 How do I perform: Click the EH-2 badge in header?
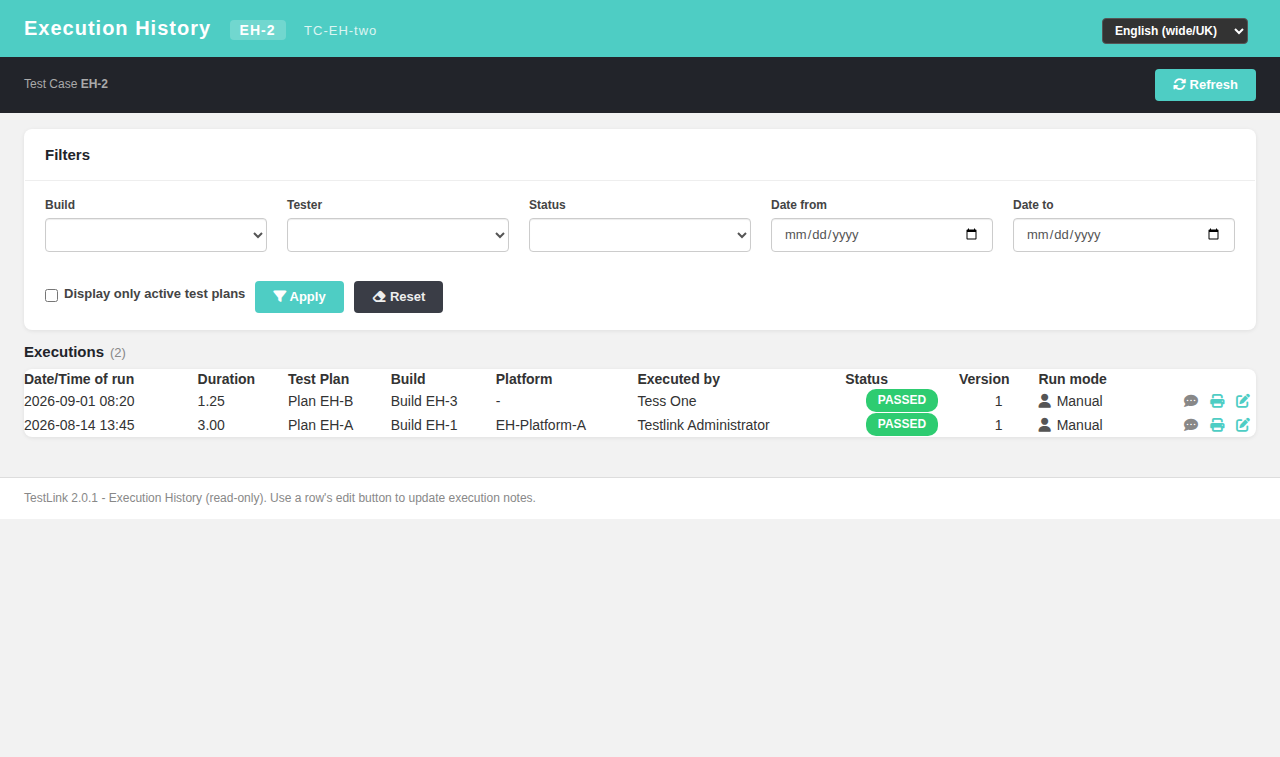(258, 30)
